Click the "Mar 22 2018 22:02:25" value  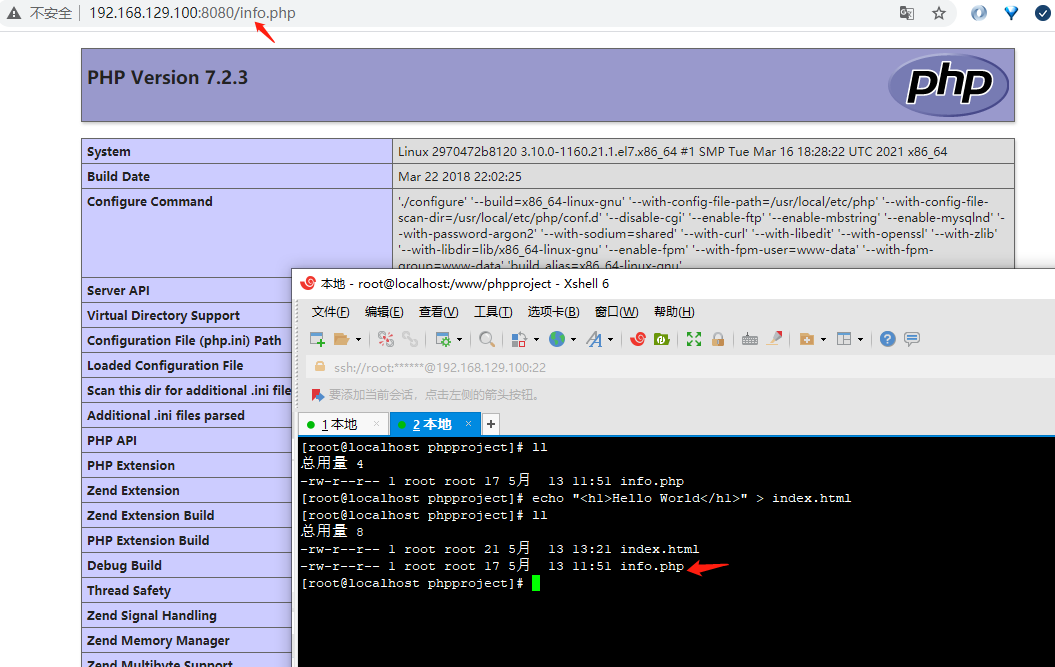(460, 176)
